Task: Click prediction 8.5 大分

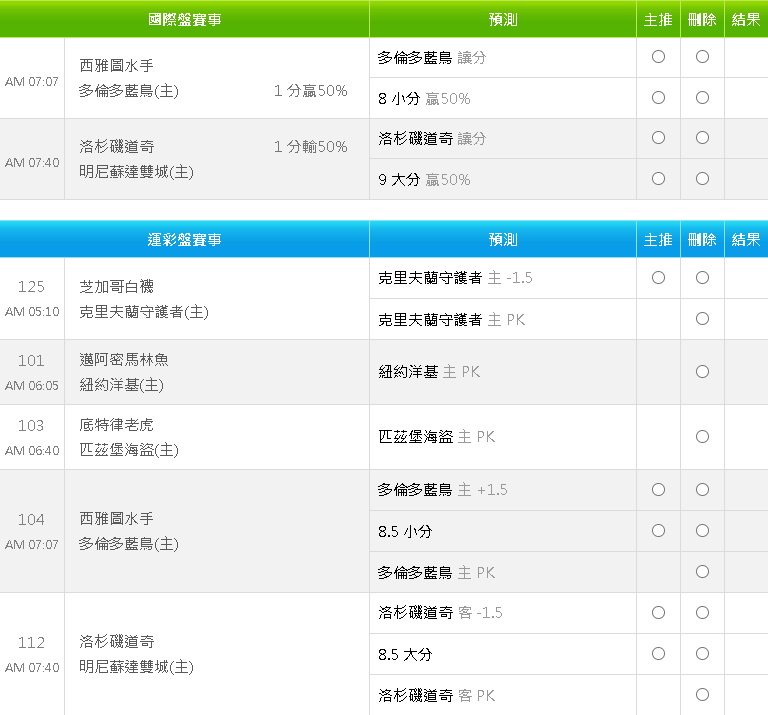Action: (x=405, y=654)
